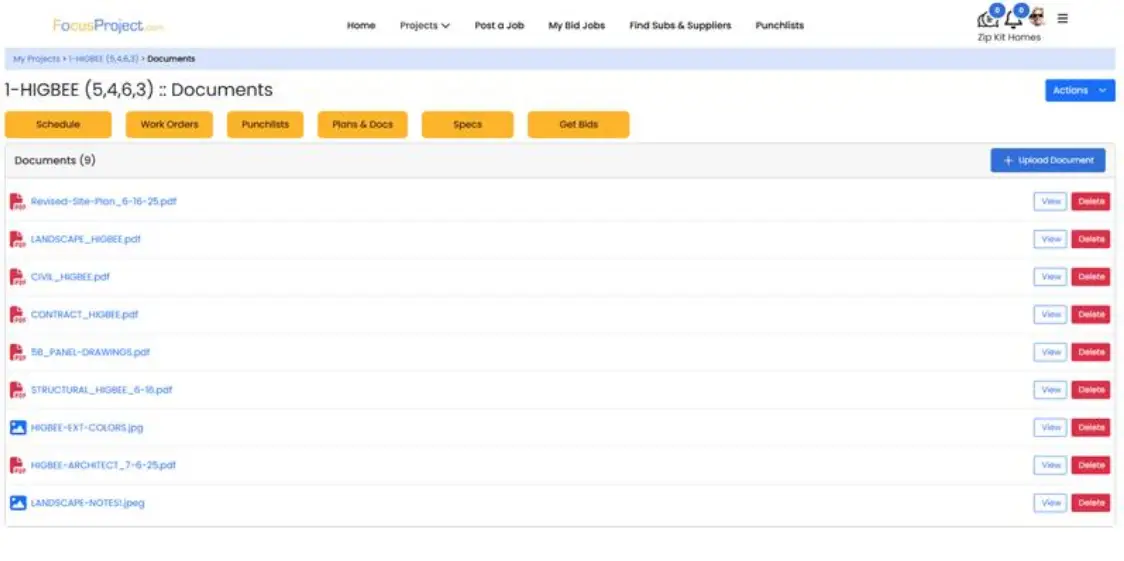The height and width of the screenshot is (561, 1124).
Task: View the Revised-Site-Plan_6-16-25.pdf document
Action: (1050, 202)
